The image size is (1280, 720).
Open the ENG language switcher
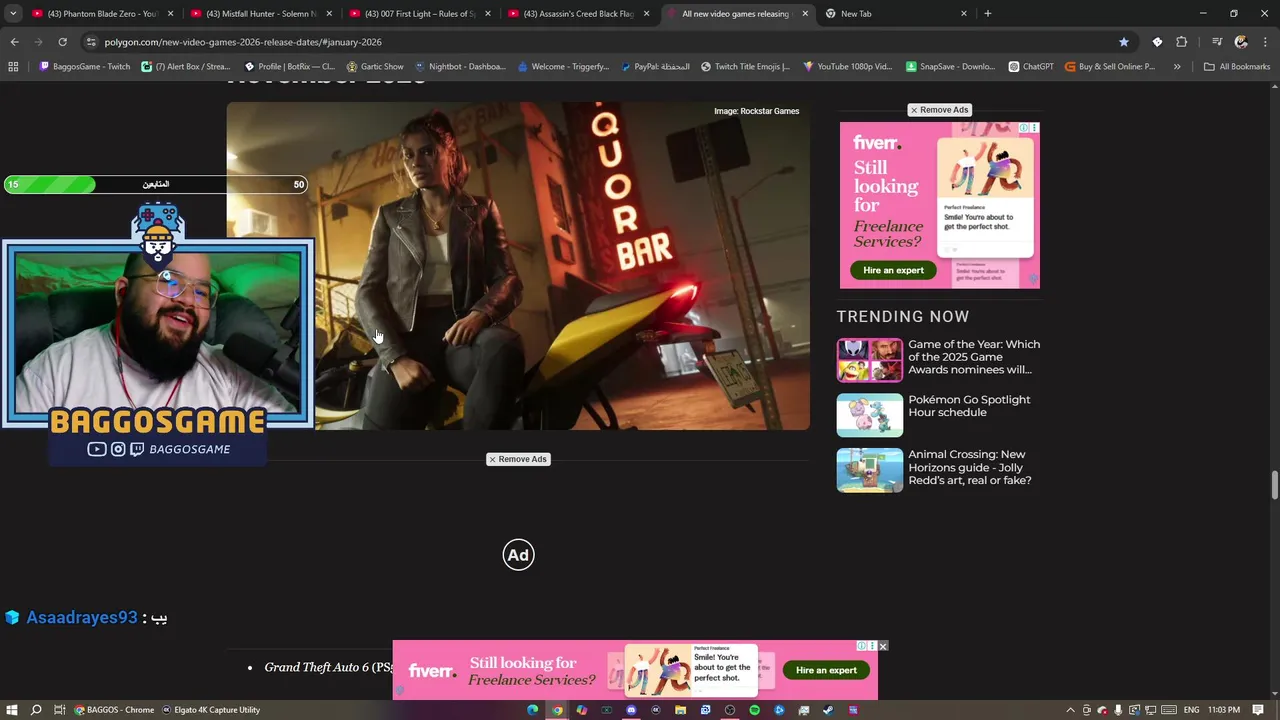click(x=1191, y=710)
